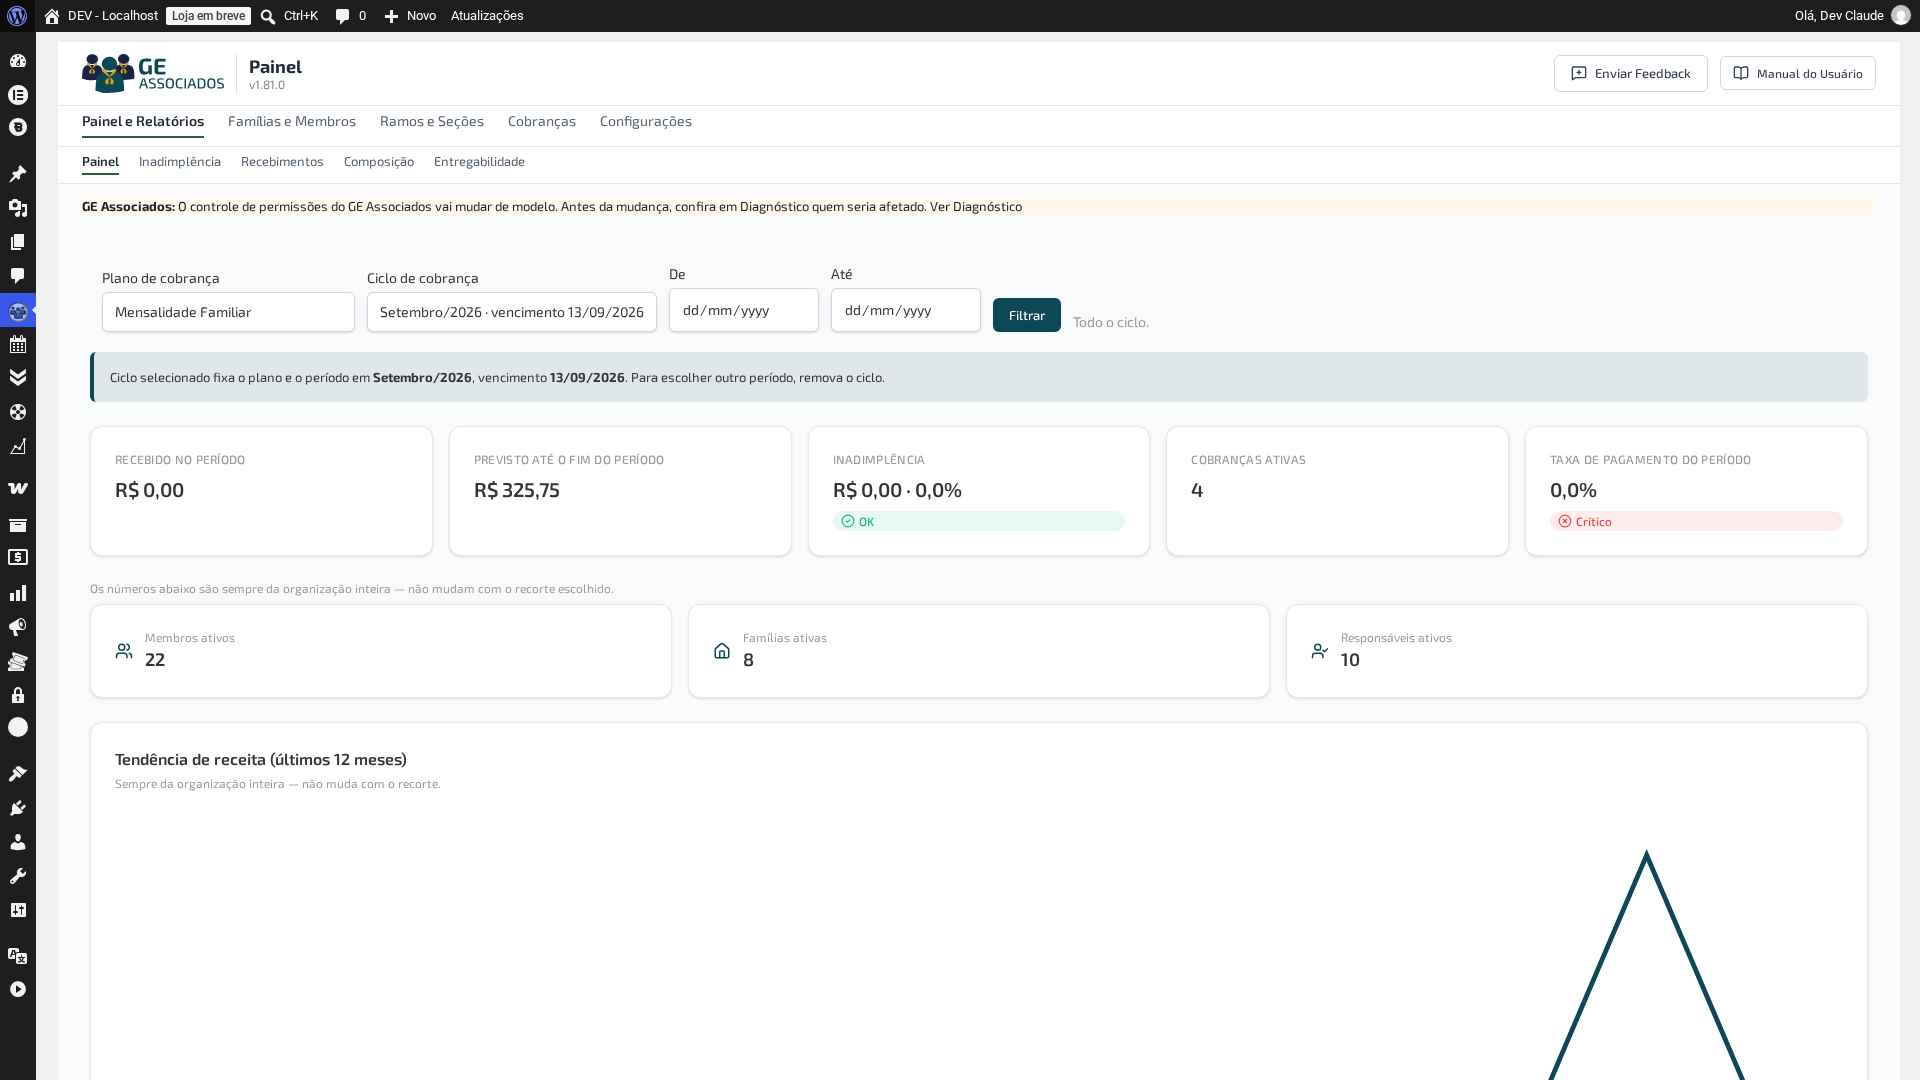Open the calendar icon in the sidebar

18,344
